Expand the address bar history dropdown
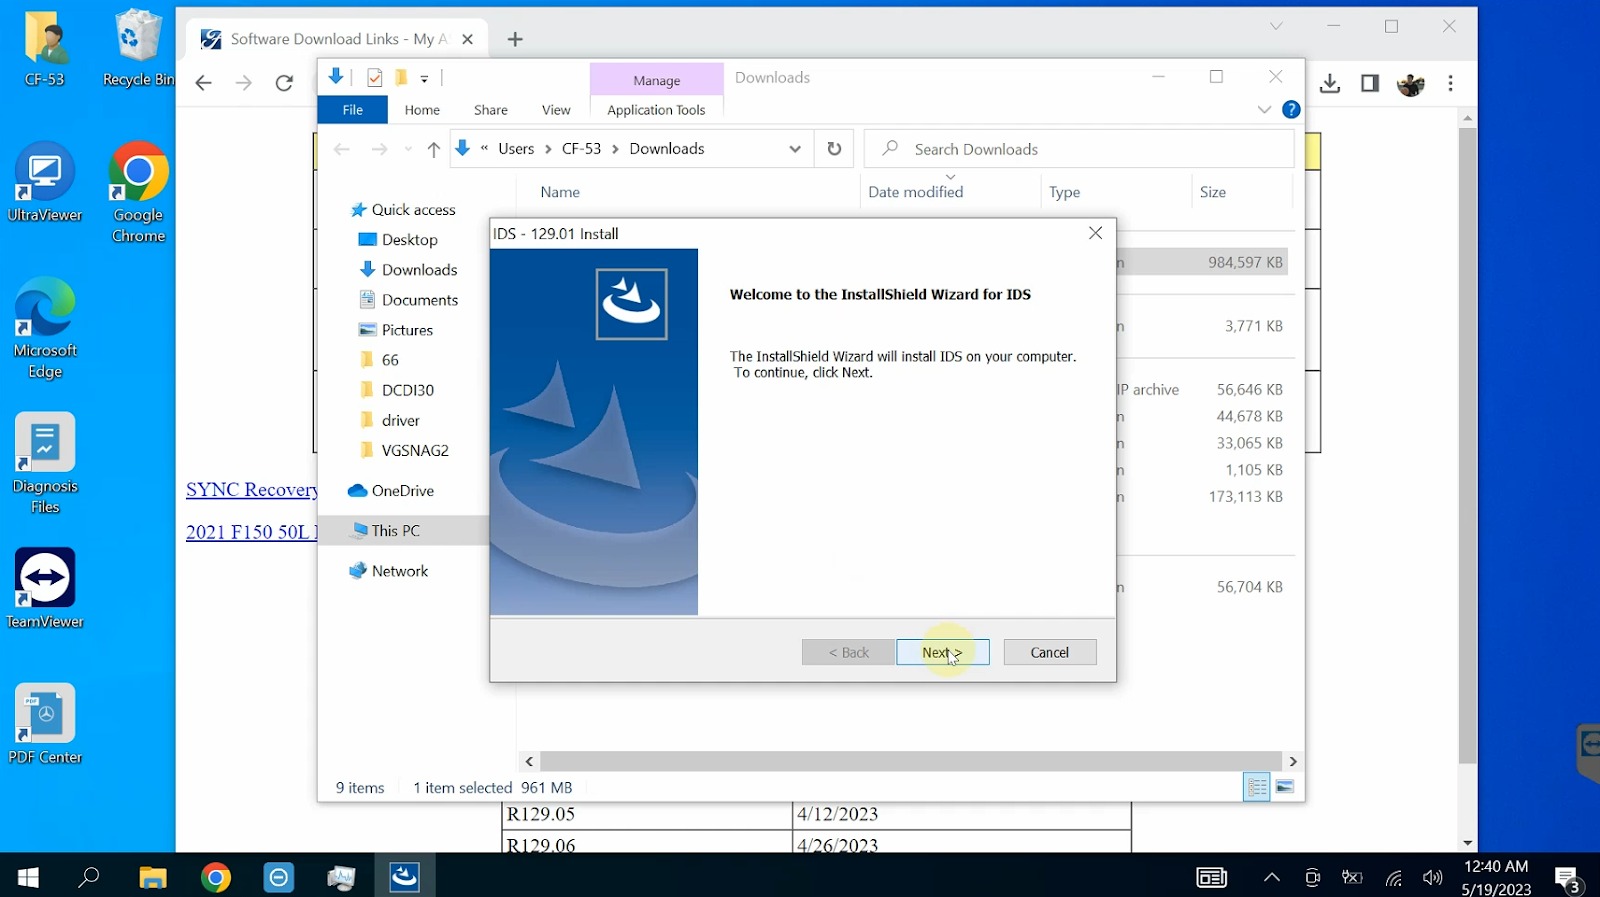The image size is (1600, 897). pos(795,149)
